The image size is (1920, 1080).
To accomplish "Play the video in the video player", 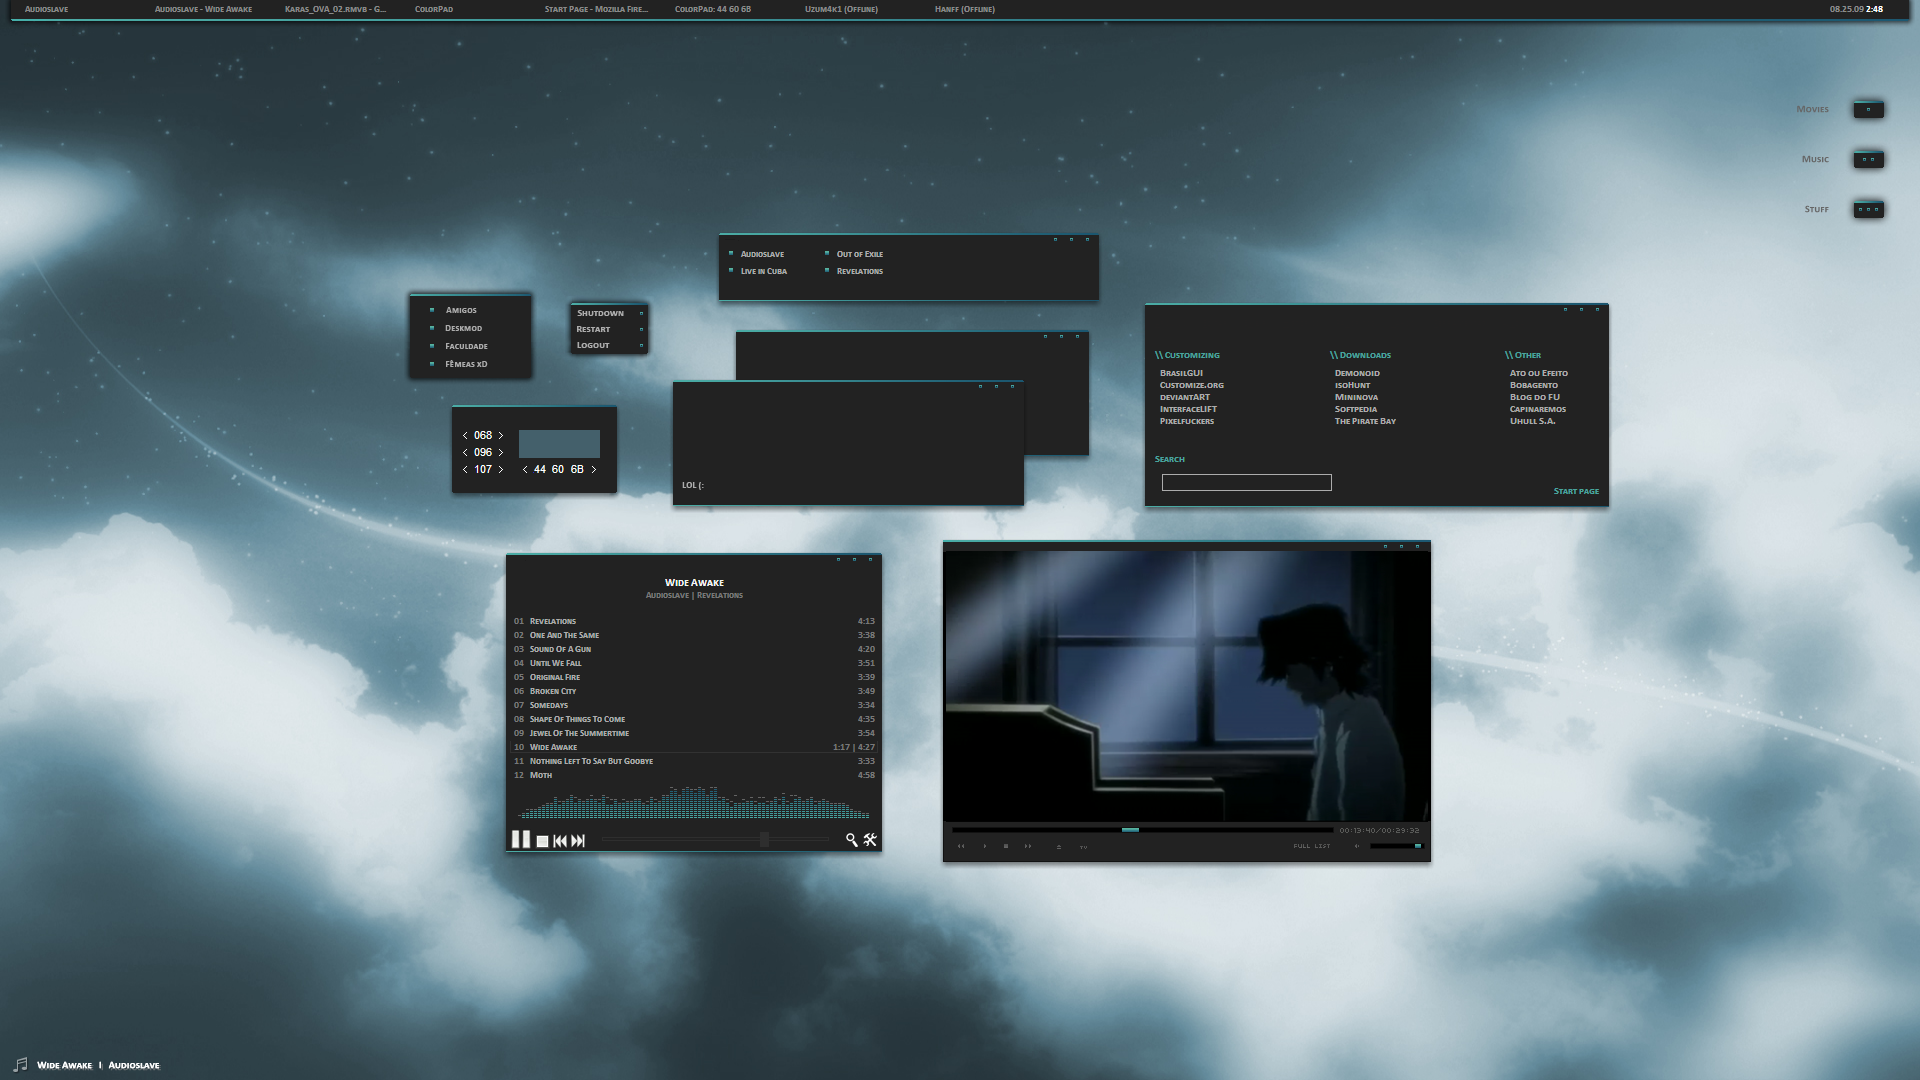I will coord(985,846).
